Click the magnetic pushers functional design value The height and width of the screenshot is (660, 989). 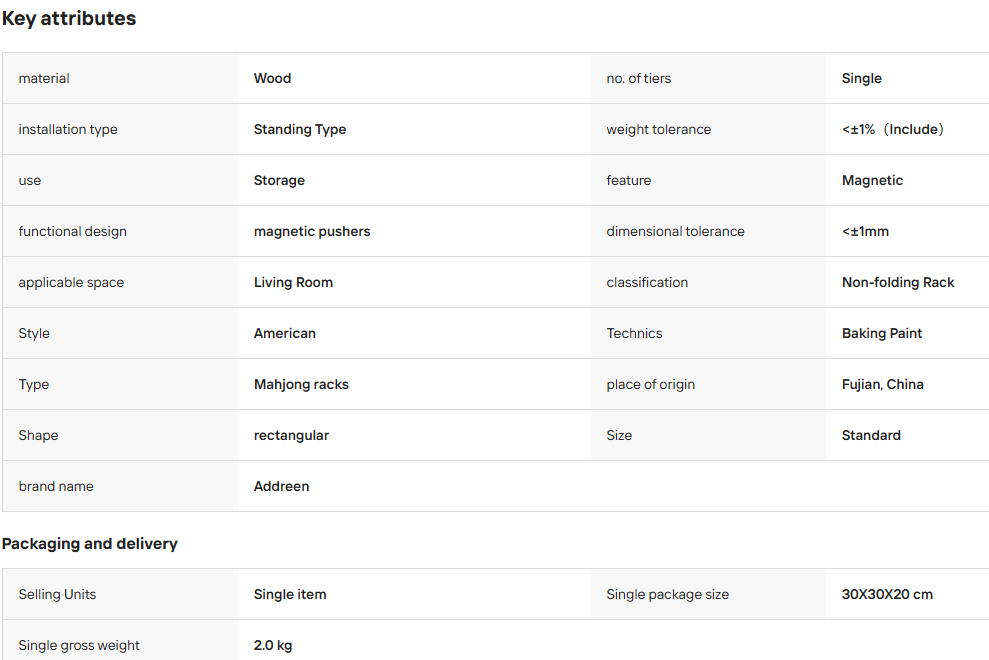pos(312,232)
